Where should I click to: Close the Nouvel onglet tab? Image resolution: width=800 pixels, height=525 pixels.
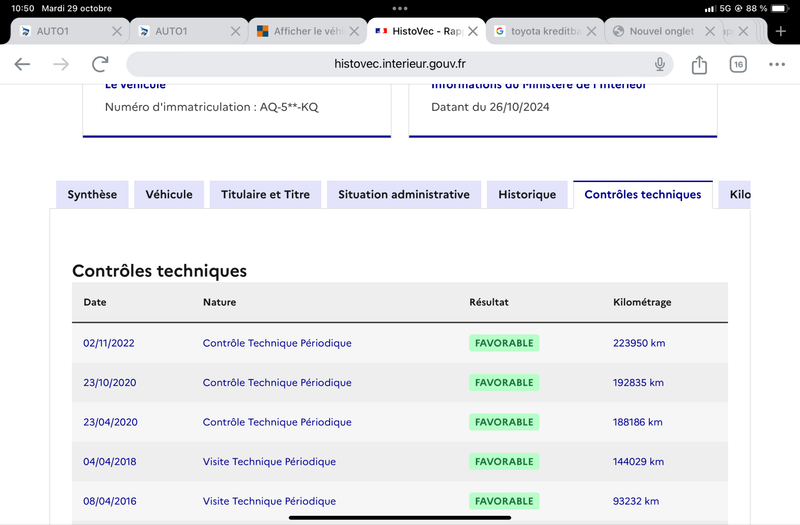[x=710, y=31]
